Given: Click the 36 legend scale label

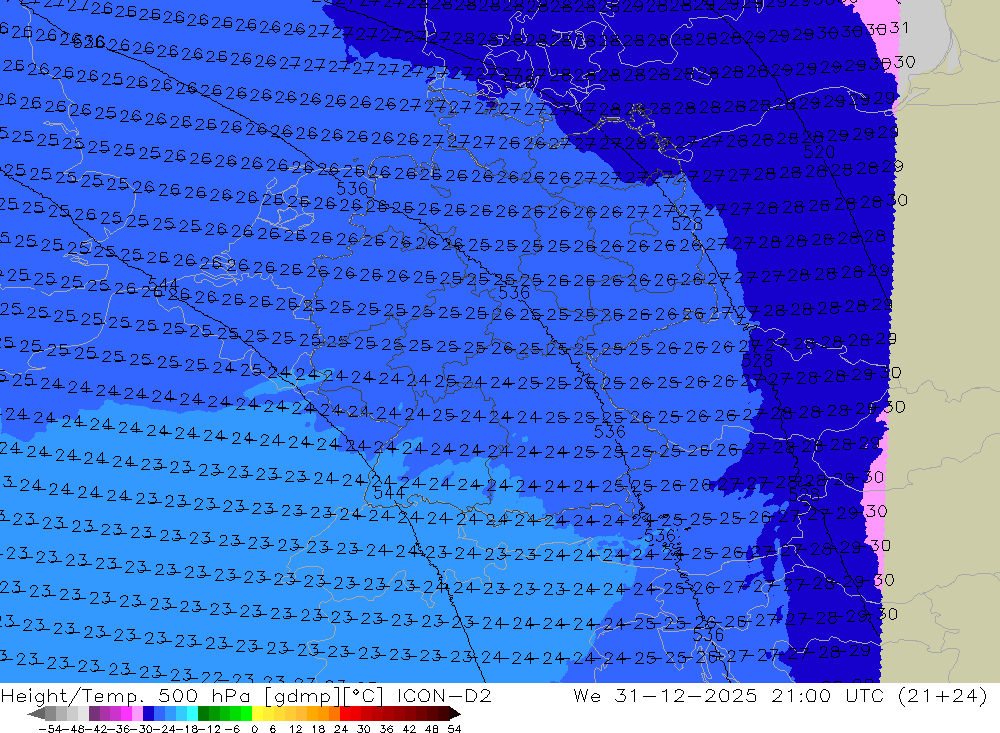Looking at the screenshot, I should [x=386, y=729].
